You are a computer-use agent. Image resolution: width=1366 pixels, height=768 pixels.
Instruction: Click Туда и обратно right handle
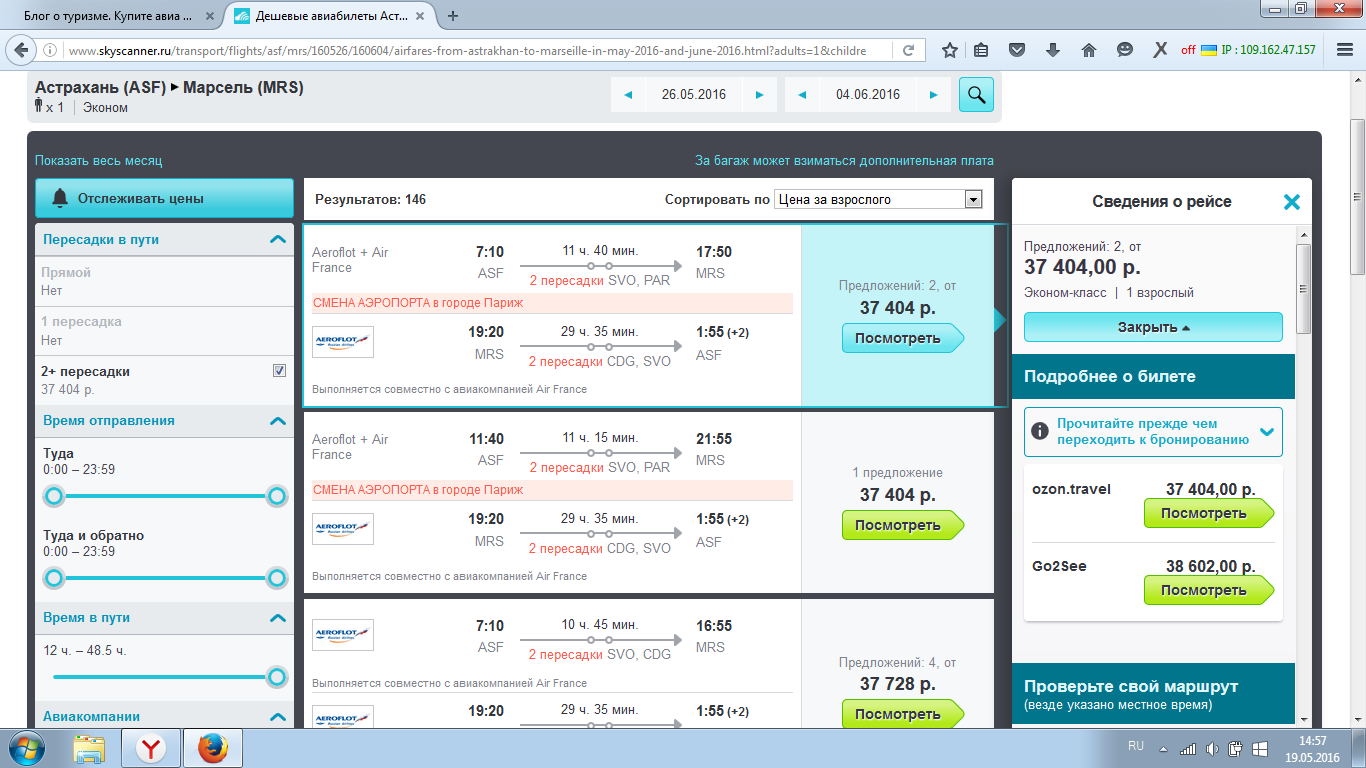pos(277,578)
